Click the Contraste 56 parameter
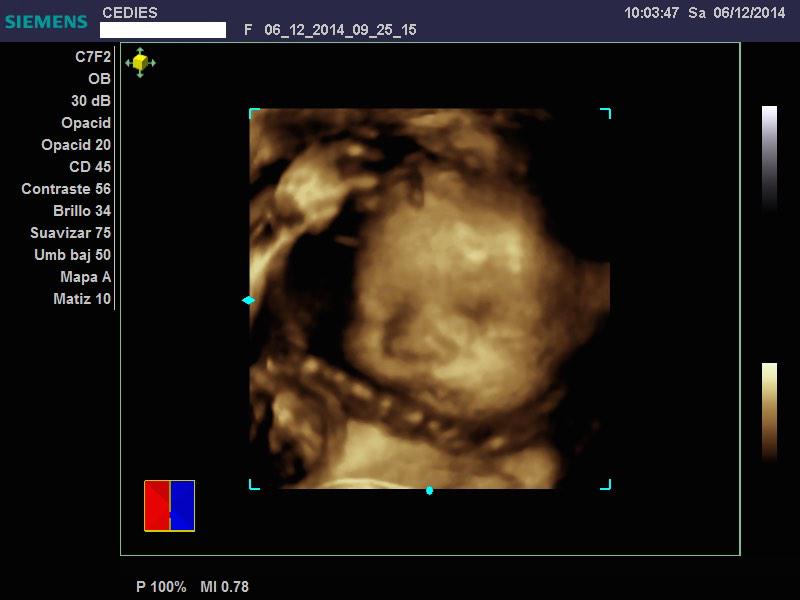Viewport: 800px width, 600px height. point(66,189)
